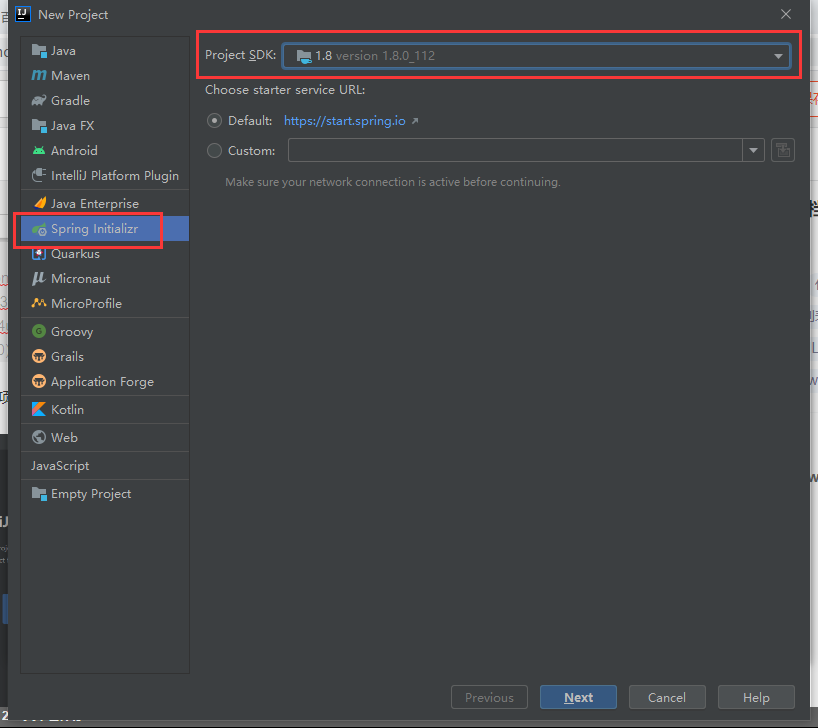Select Web in the list
The image size is (818, 728).
[x=105, y=437]
